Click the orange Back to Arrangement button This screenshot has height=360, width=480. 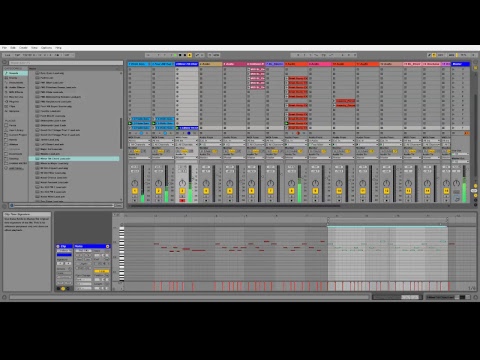[x=467, y=133]
